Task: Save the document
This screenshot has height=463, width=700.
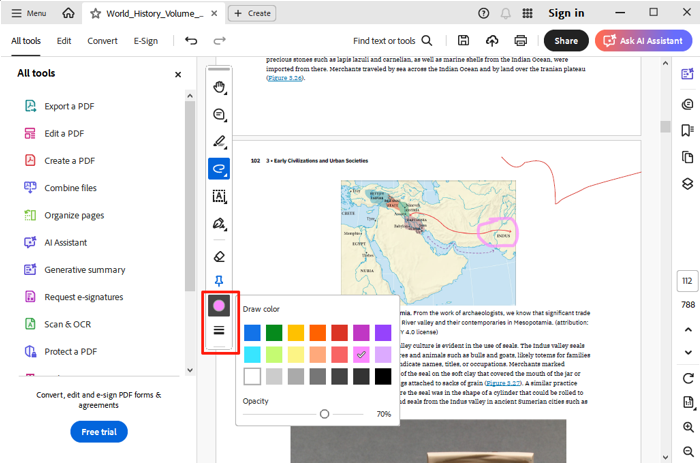Action: (463, 41)
